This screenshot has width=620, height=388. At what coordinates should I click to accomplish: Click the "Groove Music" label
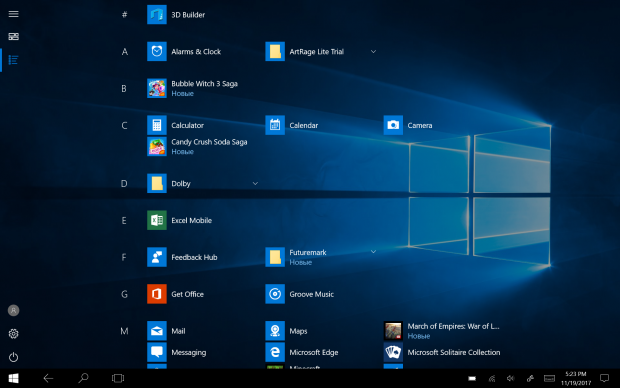click(x=312, y=294)
